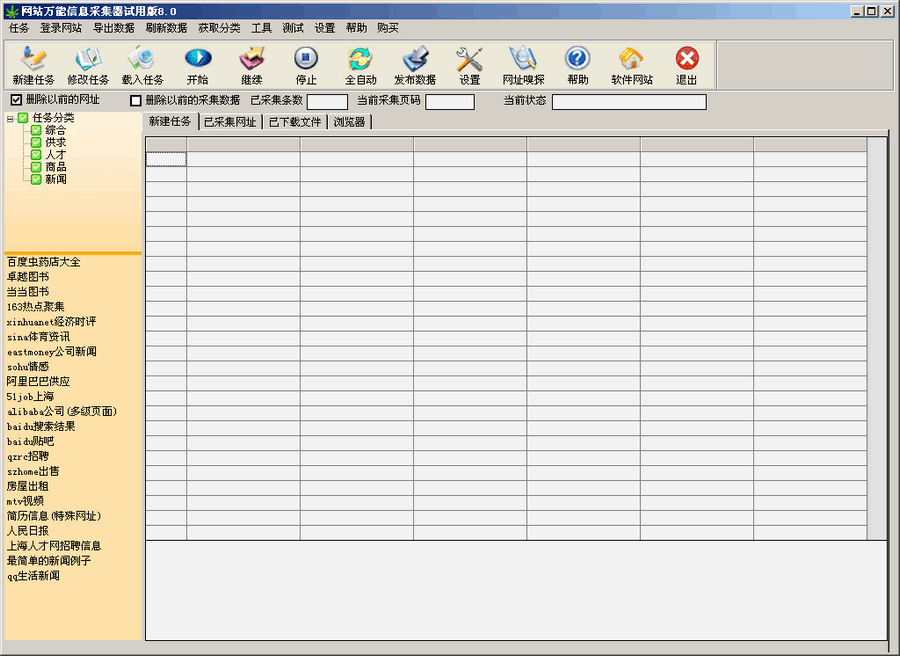The width and height of the screenshot is (900, 656).
Task: Click the 当前采集页码 input field
Action: [449, 102]
